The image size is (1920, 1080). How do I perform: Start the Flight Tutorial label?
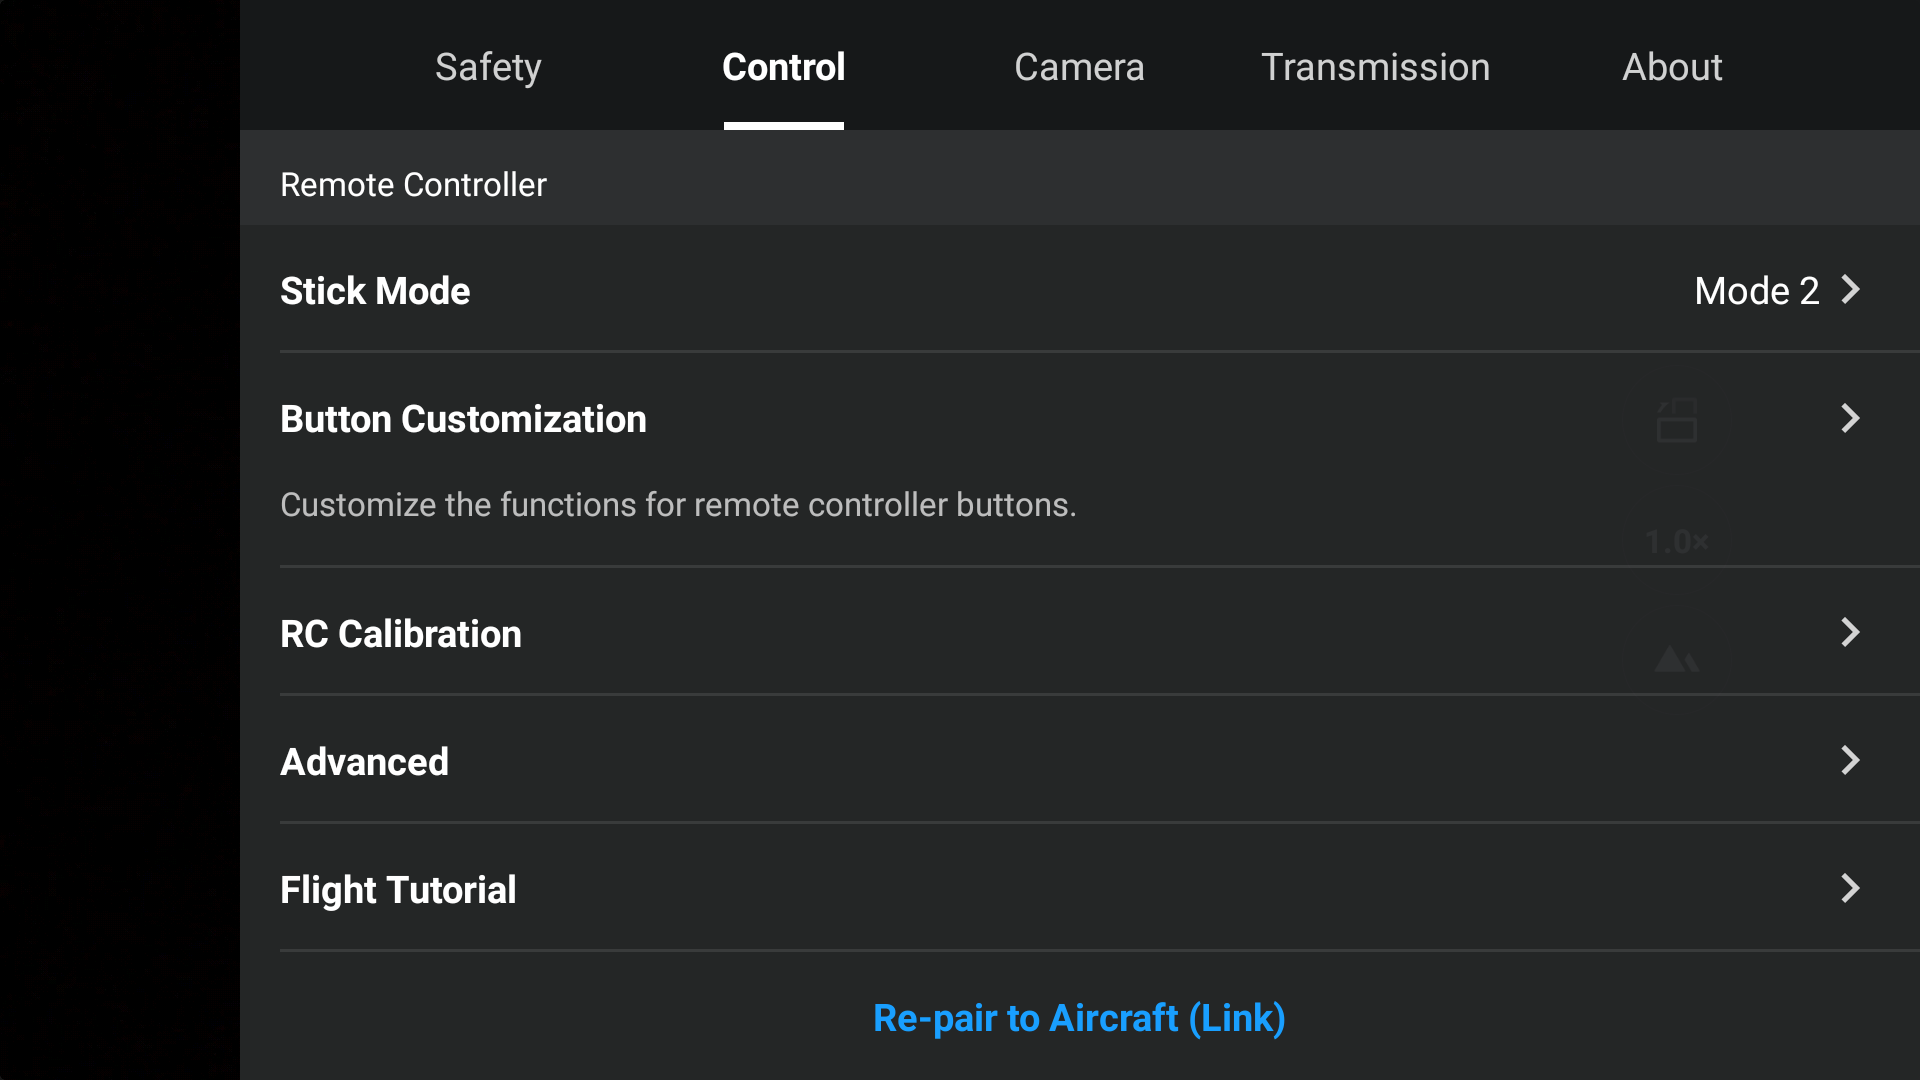398,890
